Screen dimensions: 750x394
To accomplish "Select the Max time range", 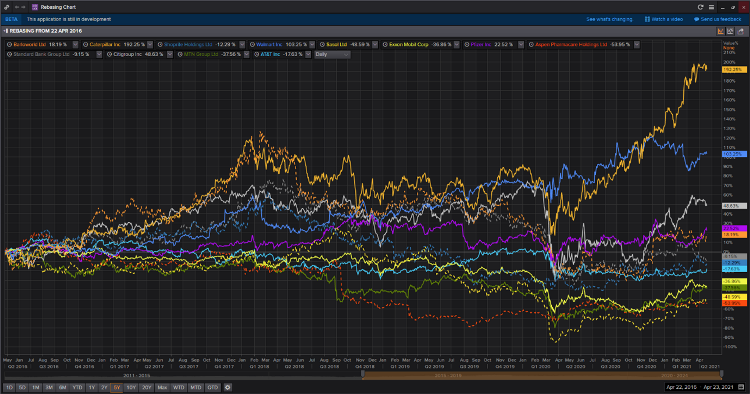I will [x=162, y=387].
